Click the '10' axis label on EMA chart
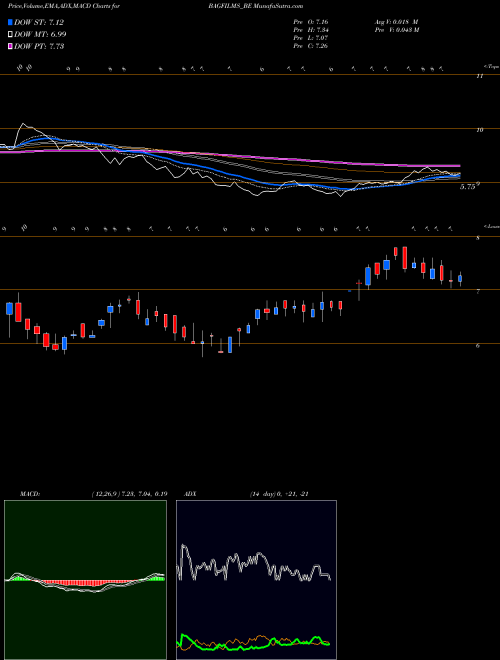Viewport: 500px width, 660px height. [479, 130]
